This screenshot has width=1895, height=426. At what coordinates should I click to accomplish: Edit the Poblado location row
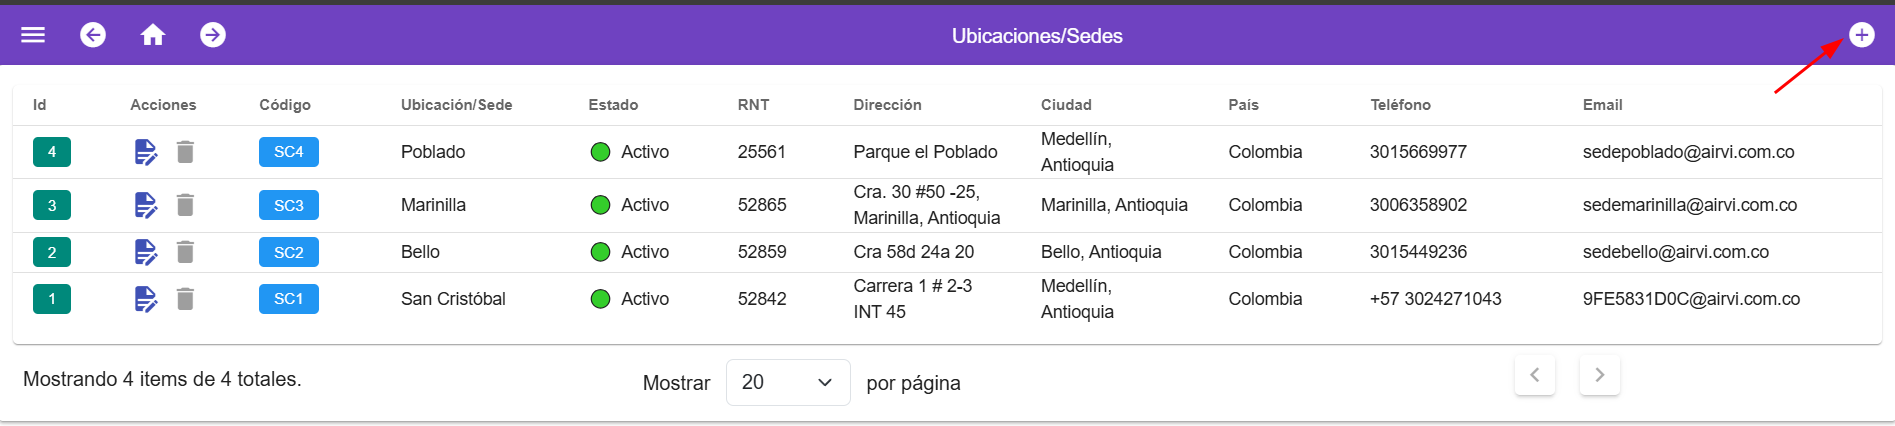146,152
